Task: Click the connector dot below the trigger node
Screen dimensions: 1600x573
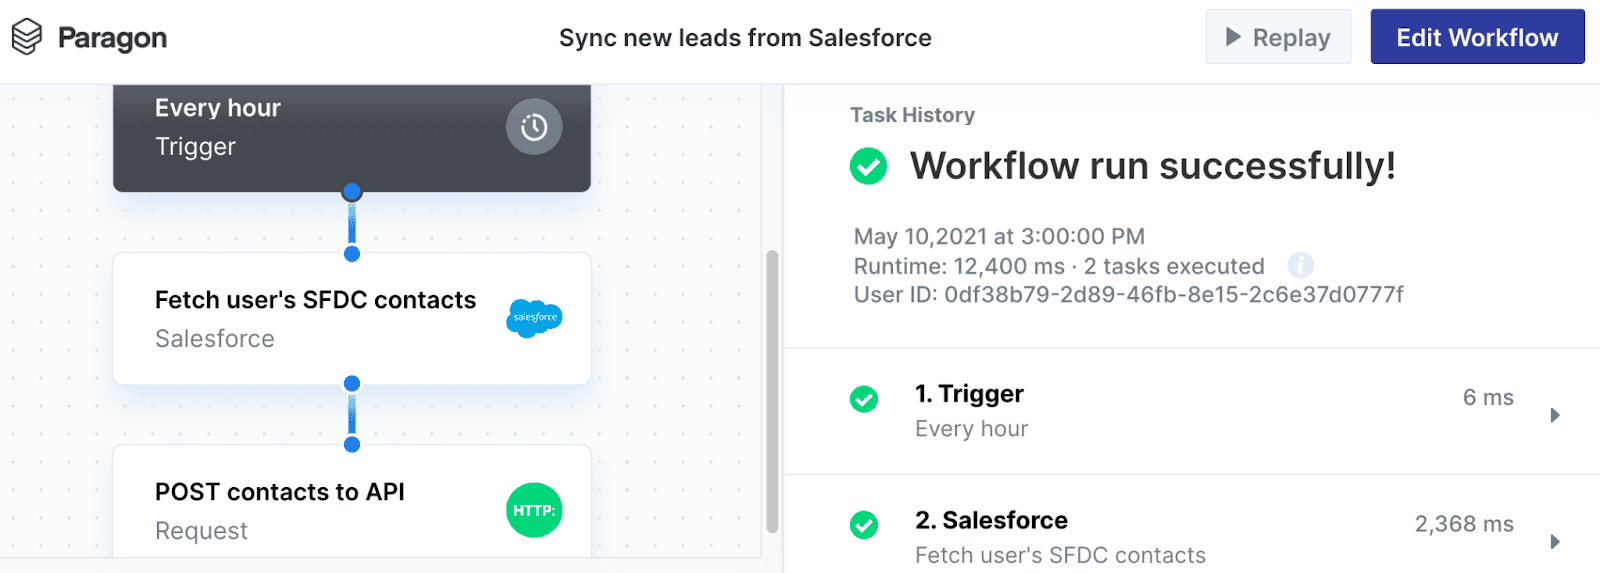Action: [x=352, y=192]
